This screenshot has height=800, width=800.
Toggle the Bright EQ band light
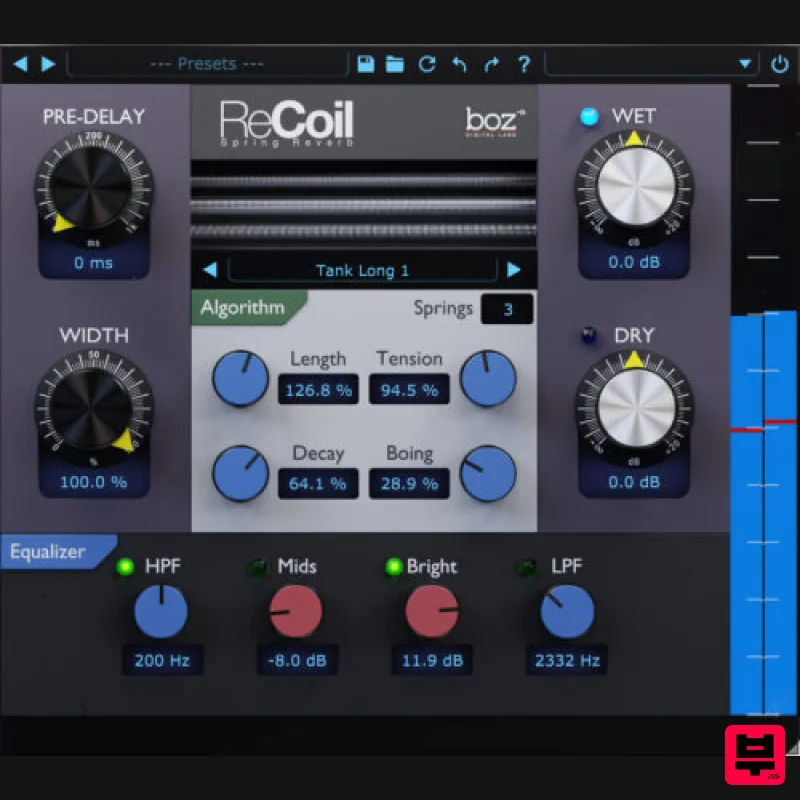pos(392,566)
